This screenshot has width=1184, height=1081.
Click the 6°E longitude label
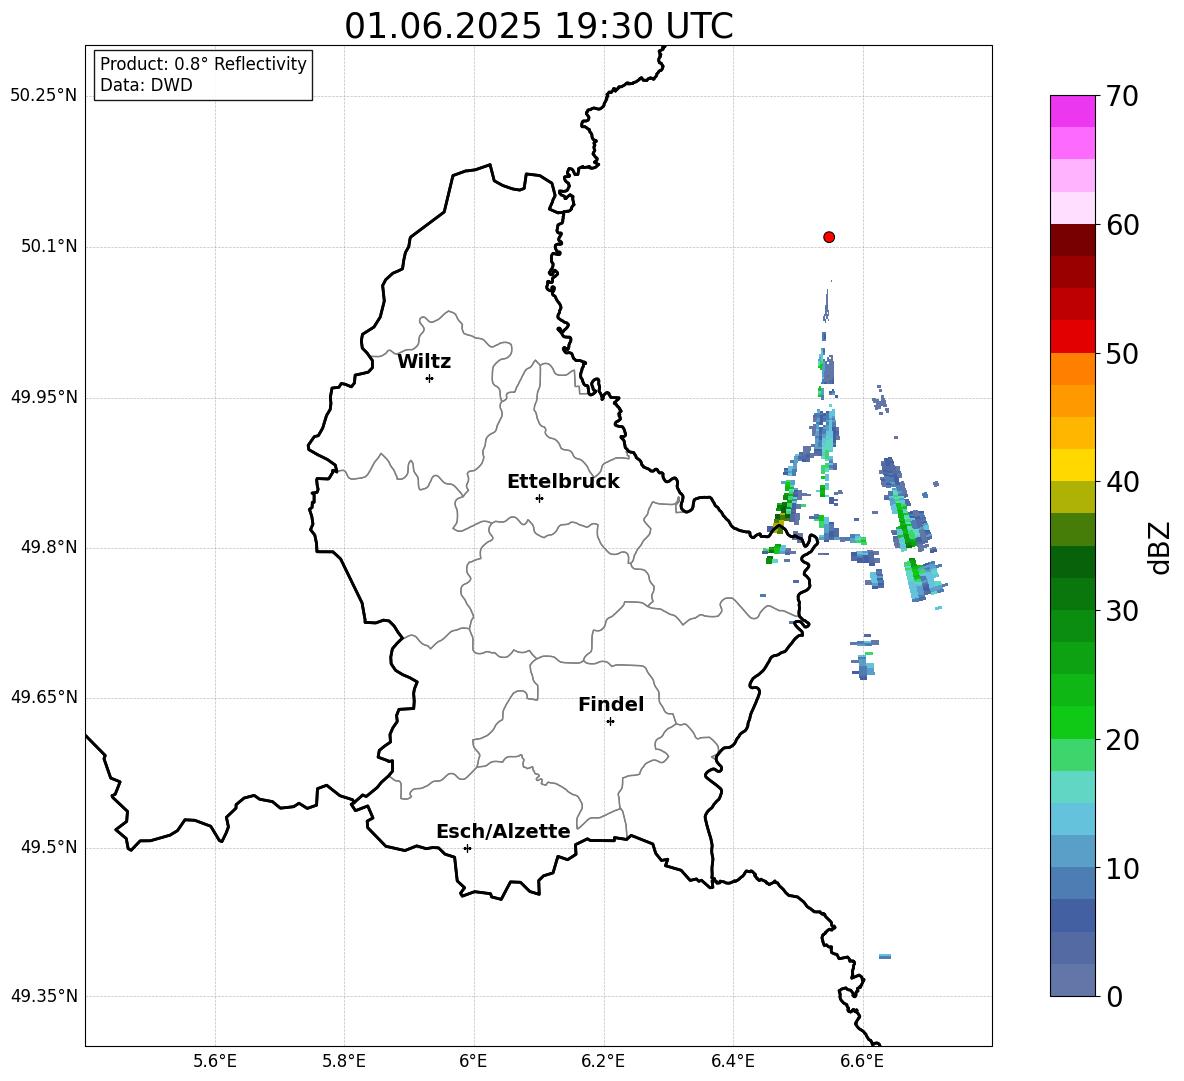(x=473, y=1061)
